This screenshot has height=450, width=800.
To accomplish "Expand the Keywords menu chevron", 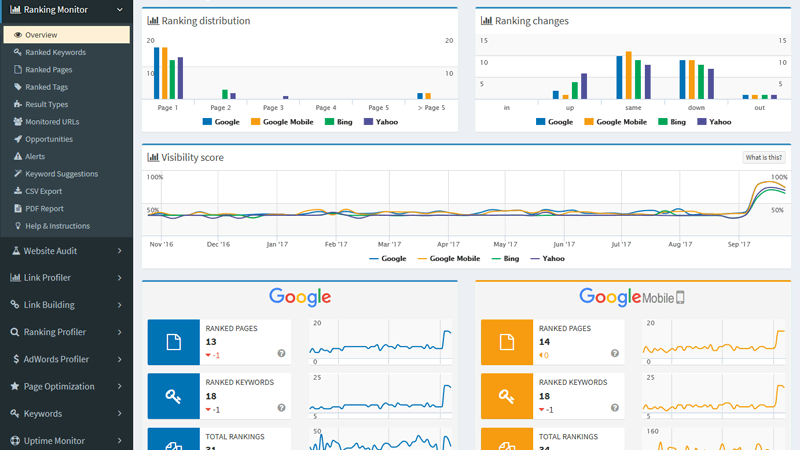I will tap(120, 413).
